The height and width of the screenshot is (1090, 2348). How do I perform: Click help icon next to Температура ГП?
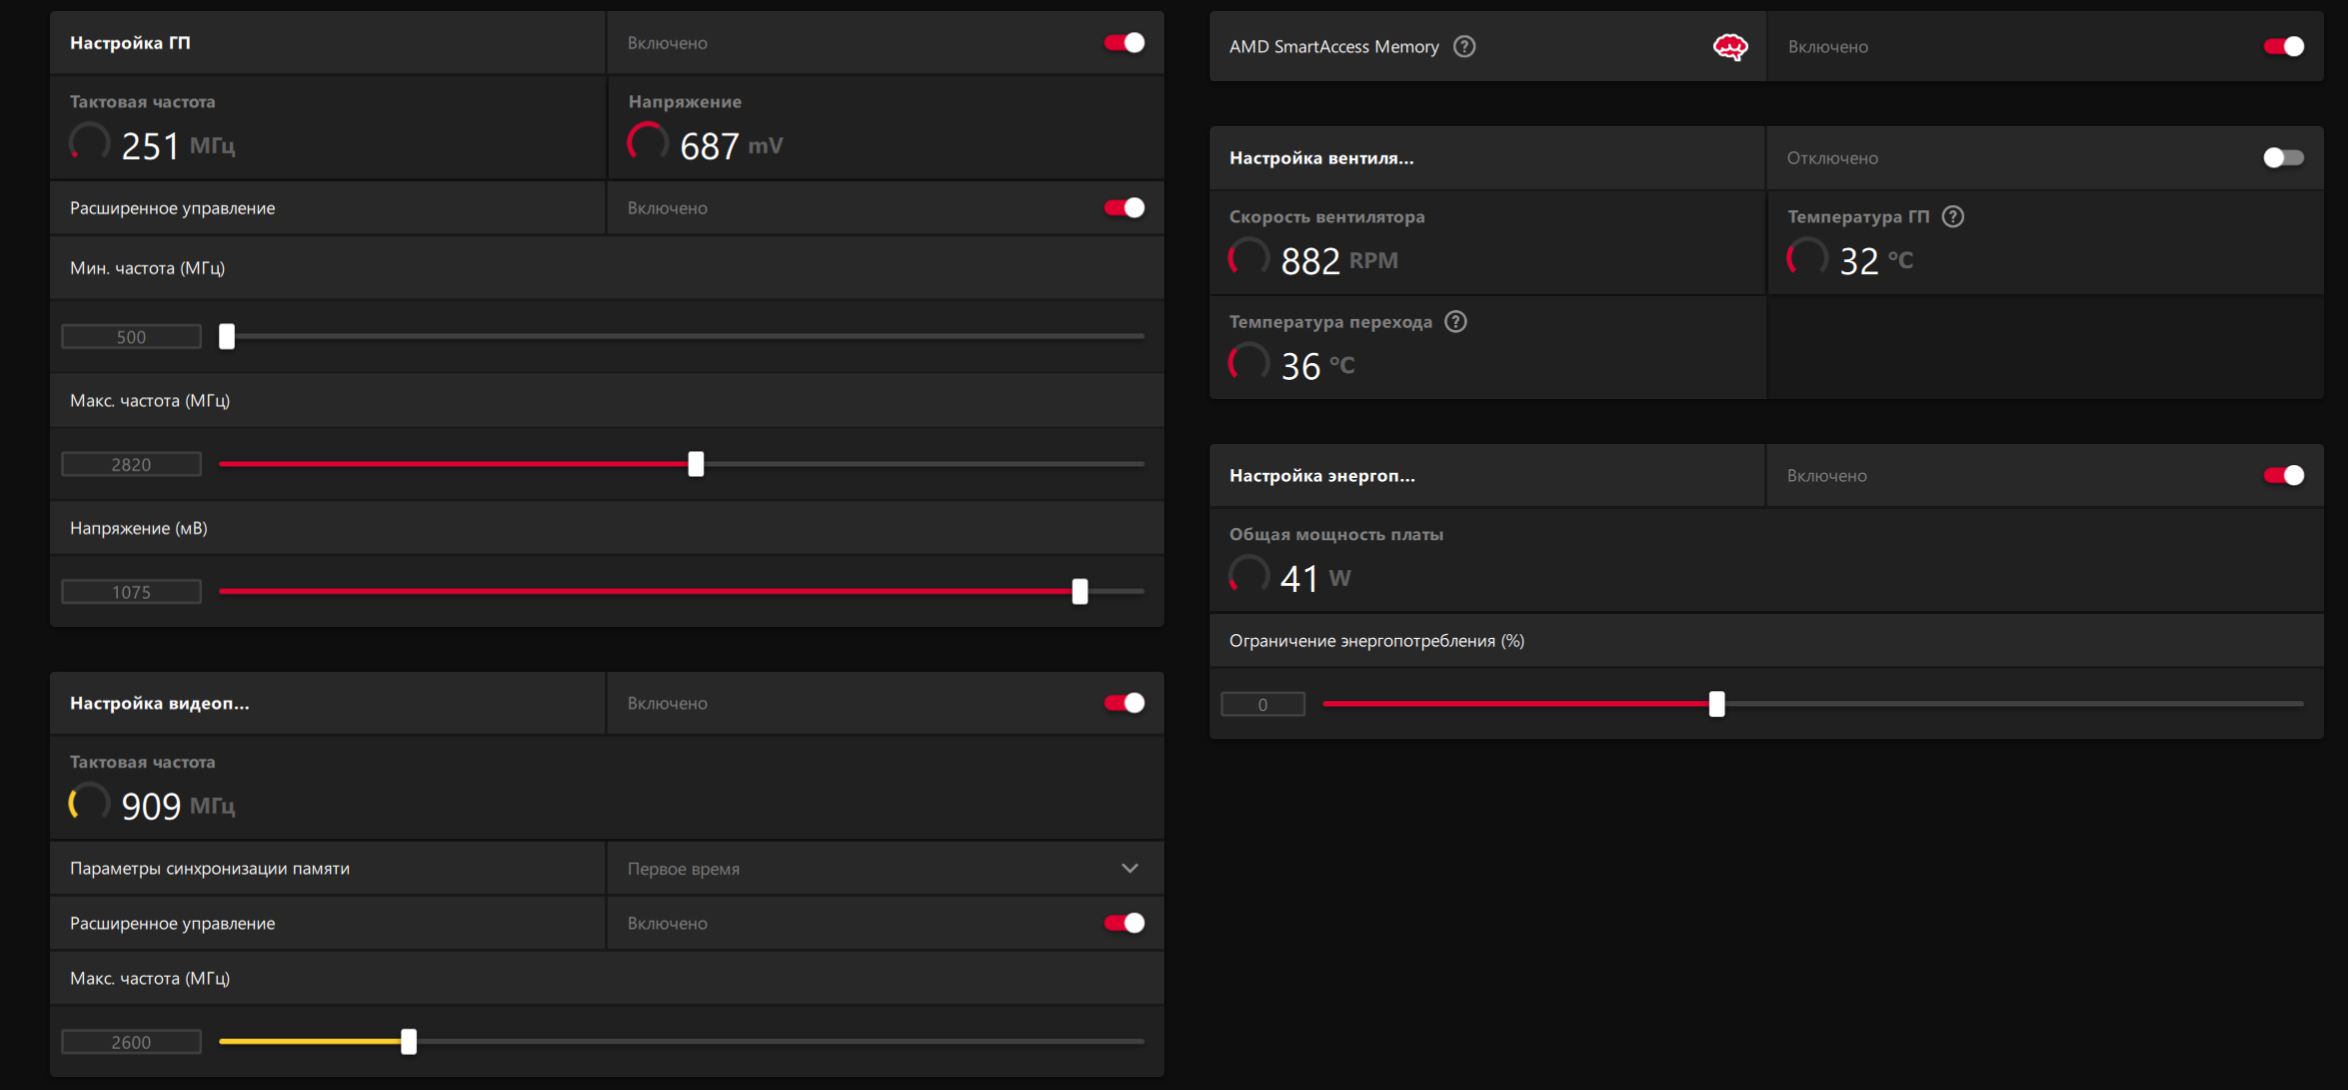(x=1952, y=217)
